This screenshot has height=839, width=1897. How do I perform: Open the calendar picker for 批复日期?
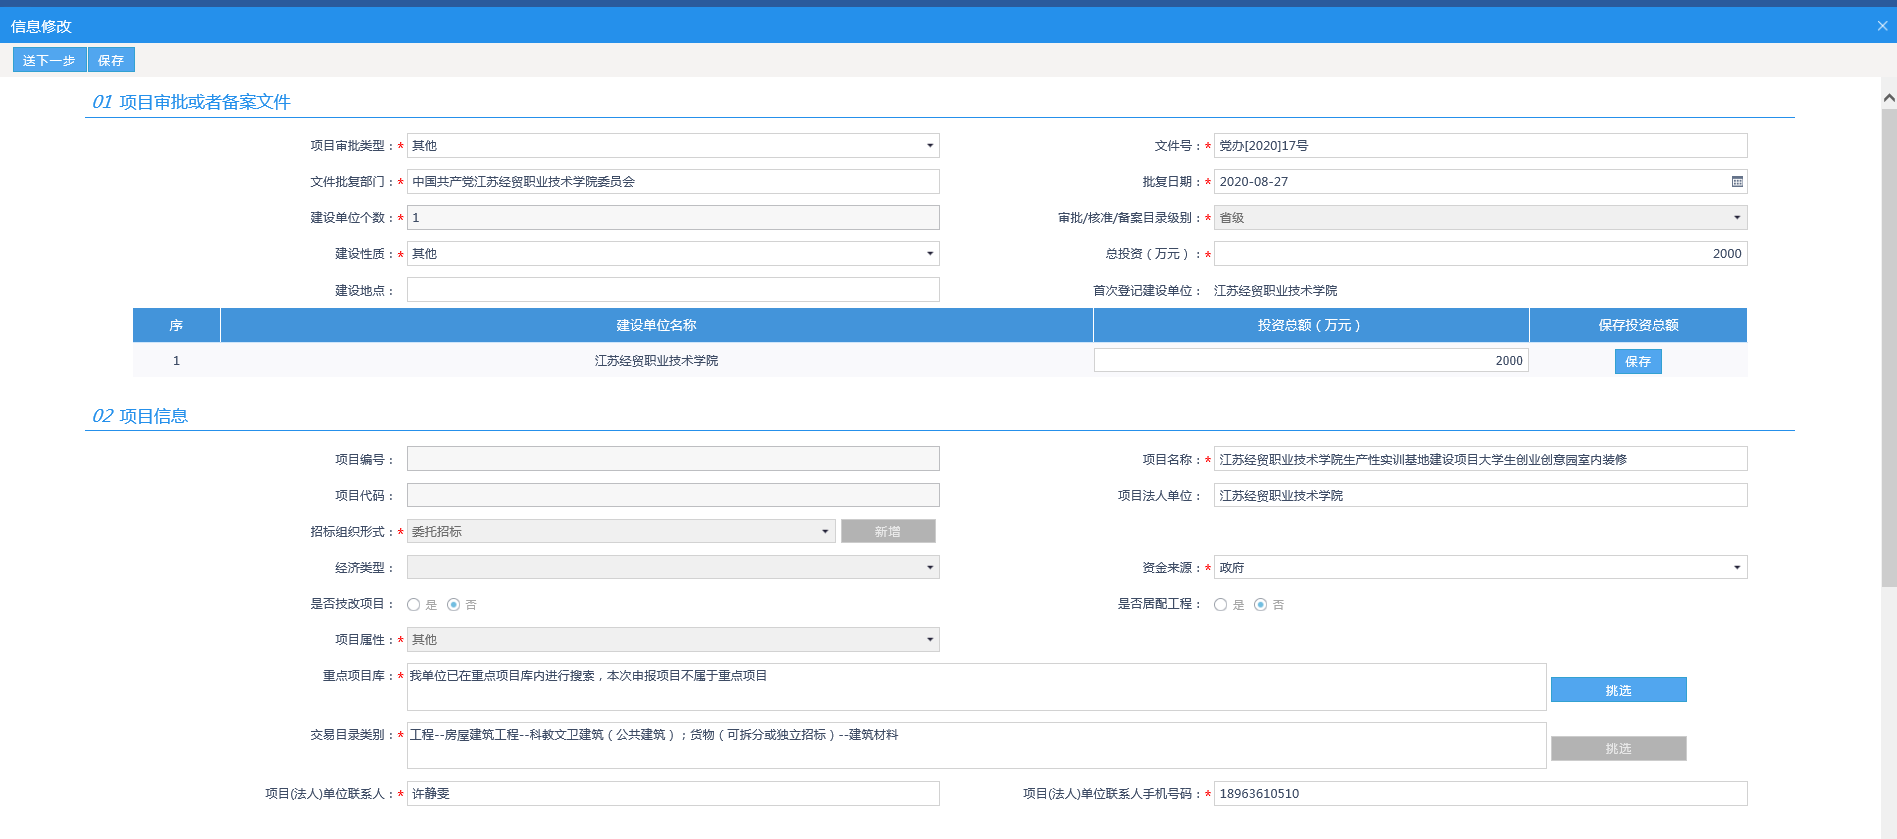[x=1737, y=182]
